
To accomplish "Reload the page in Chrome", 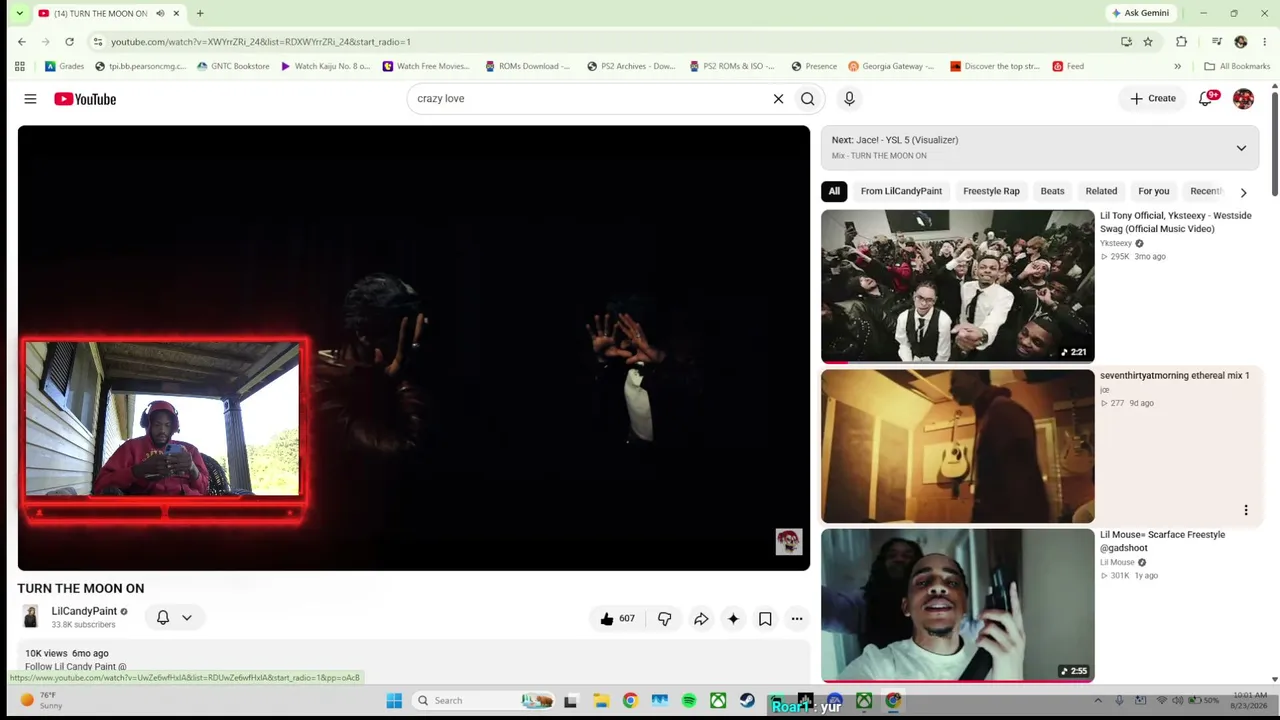I will tap(69, 42).
